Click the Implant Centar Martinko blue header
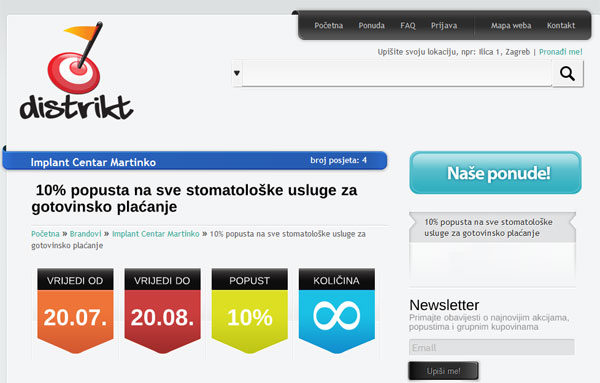Image resolution: width=600 pixels, height=383 pixels. pyautogui.click(x=195, y=161)
